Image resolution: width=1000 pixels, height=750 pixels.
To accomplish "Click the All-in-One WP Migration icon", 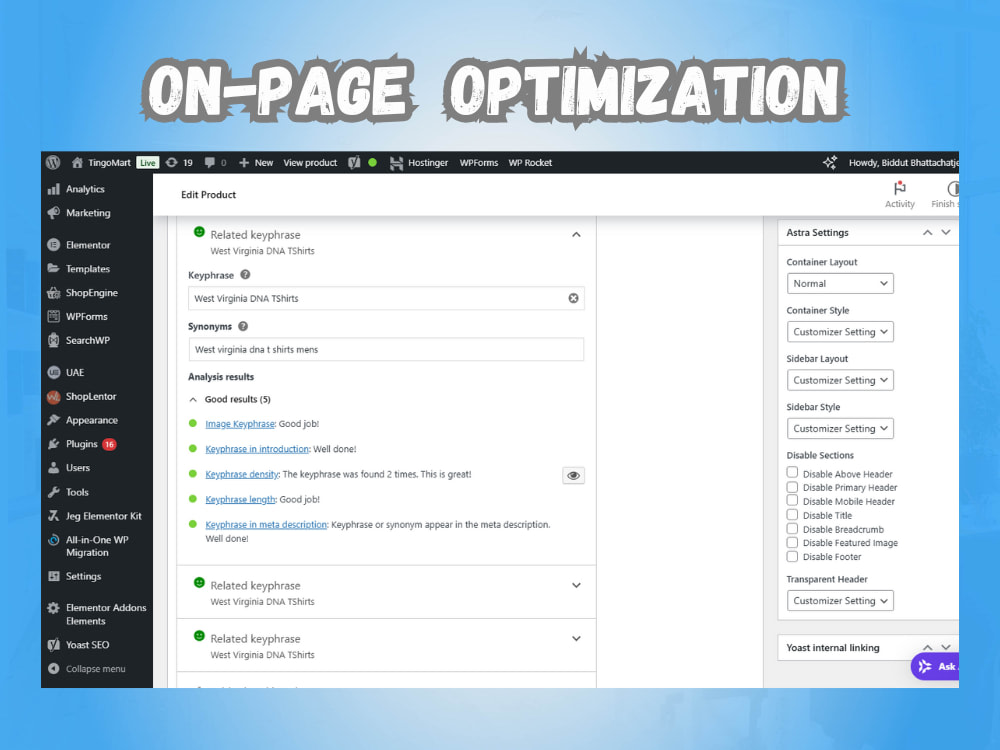I will point(54,540).
